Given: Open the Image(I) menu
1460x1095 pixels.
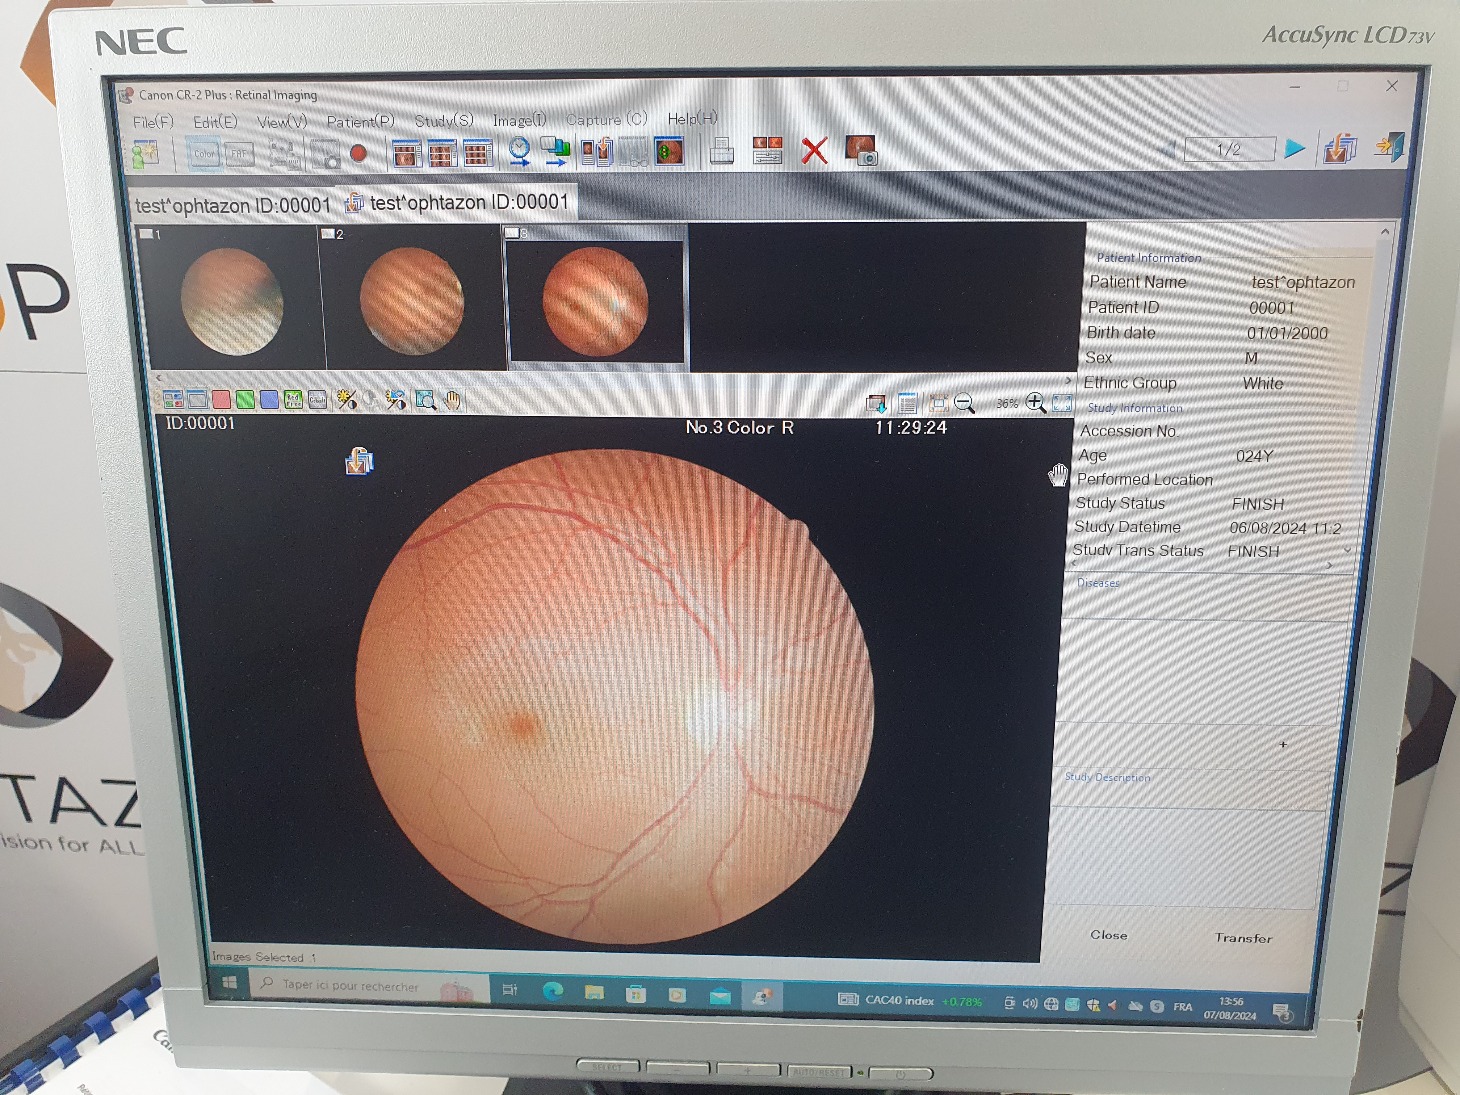Looking at the screenshot, I should click(519, 120).
